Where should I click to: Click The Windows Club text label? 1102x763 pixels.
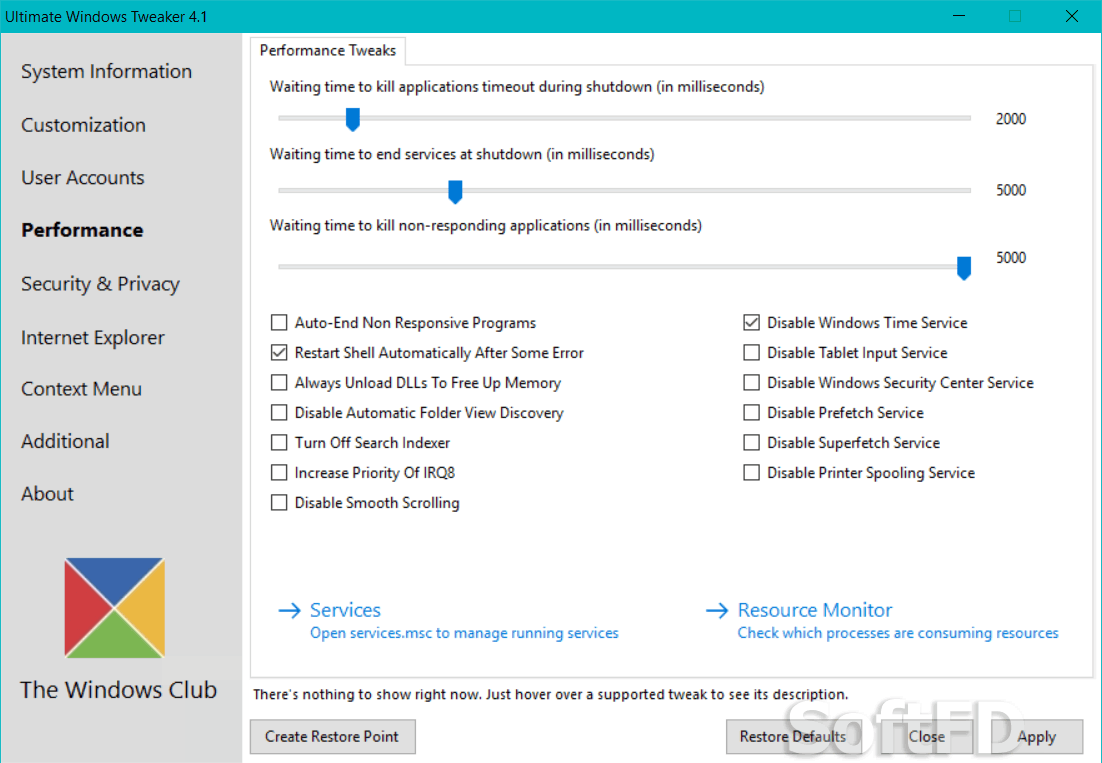(118, 690)
